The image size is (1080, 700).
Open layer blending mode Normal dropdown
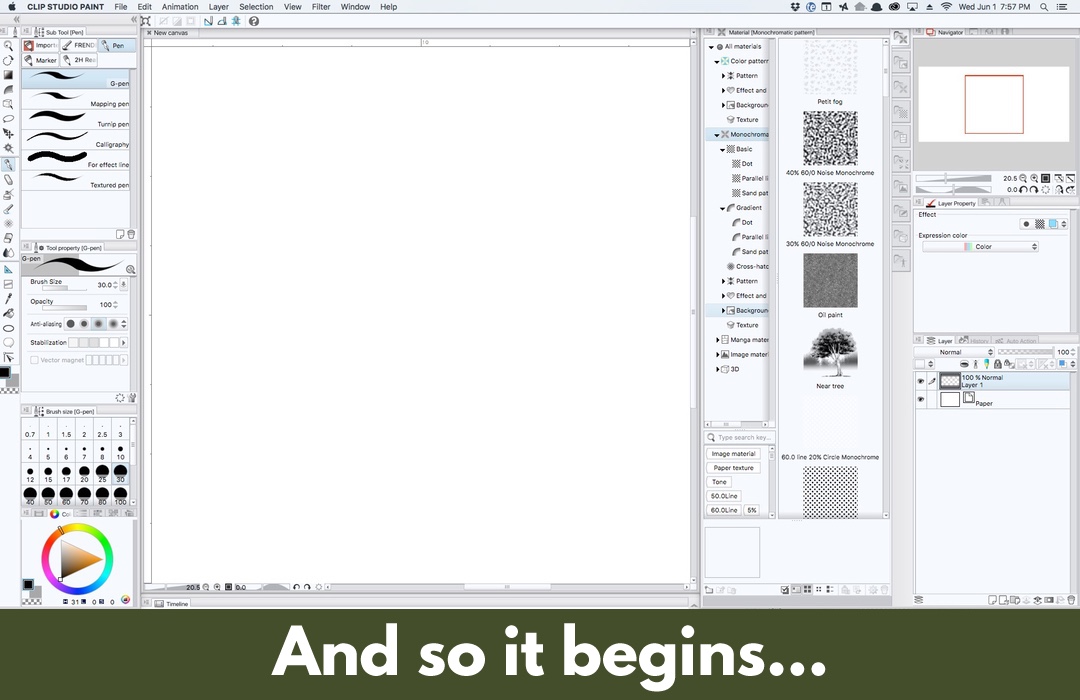coord(954,352)
